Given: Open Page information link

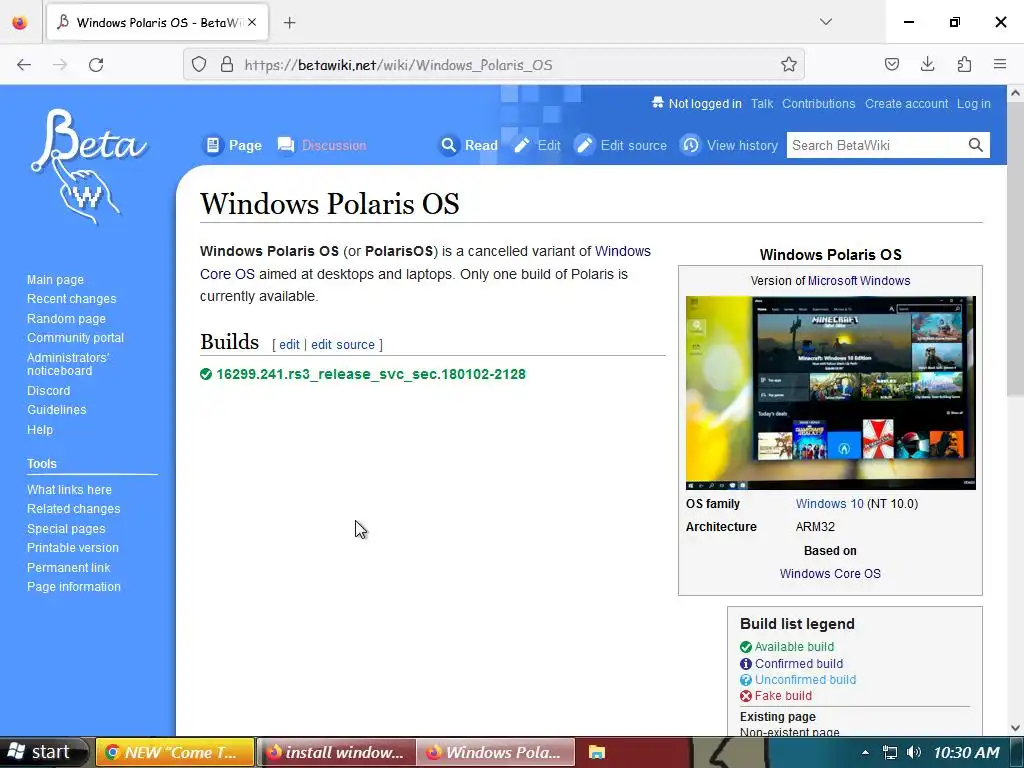Looking at the screenshot, I should click(74, 586).
